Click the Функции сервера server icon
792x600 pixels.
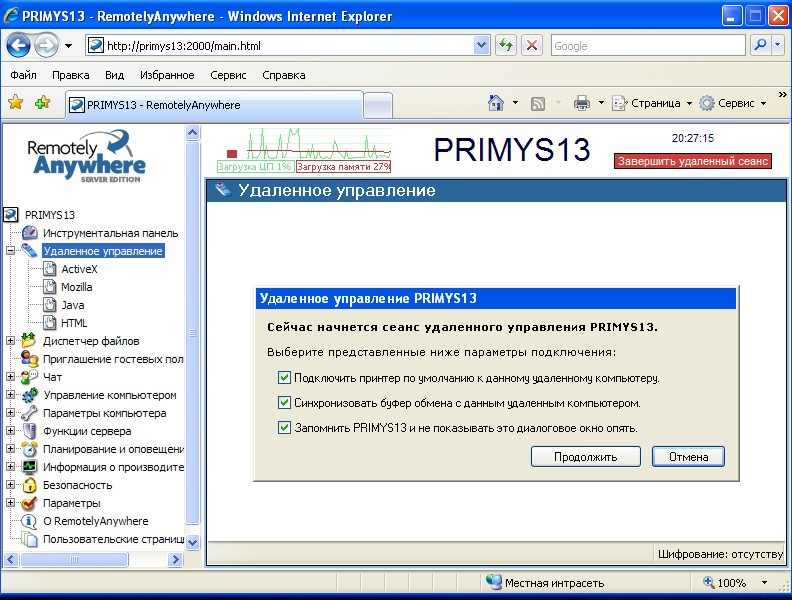(29, 431)
